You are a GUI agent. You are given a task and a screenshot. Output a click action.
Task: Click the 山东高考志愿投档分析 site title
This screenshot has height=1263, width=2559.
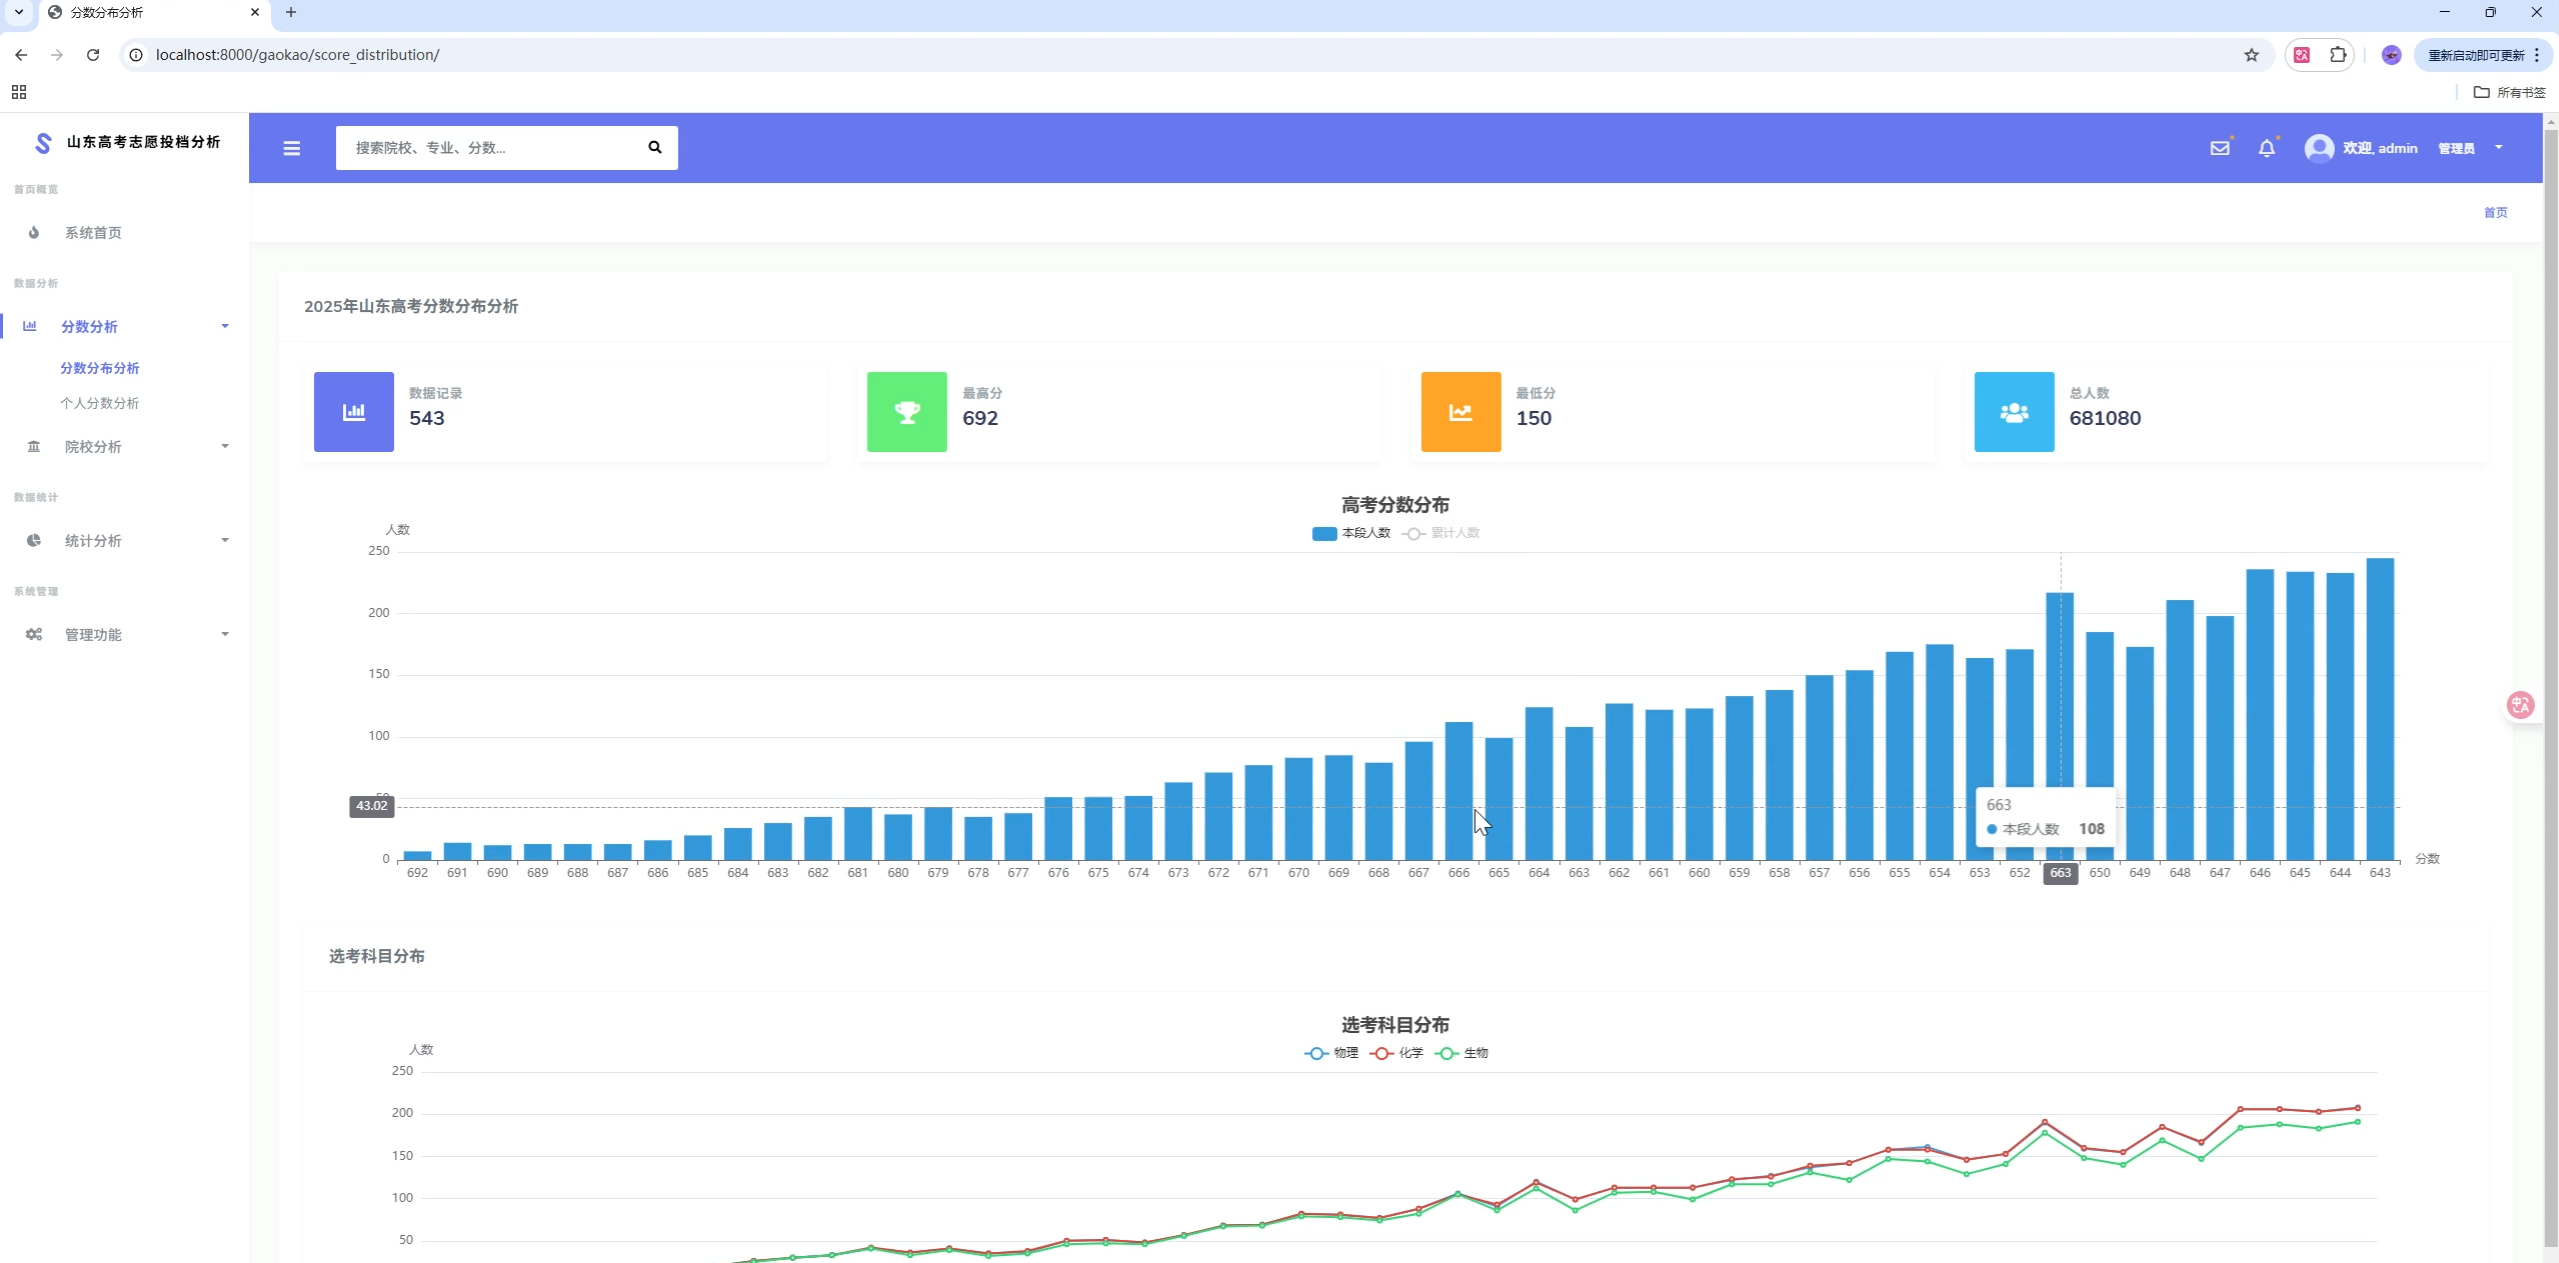point(144,142)
